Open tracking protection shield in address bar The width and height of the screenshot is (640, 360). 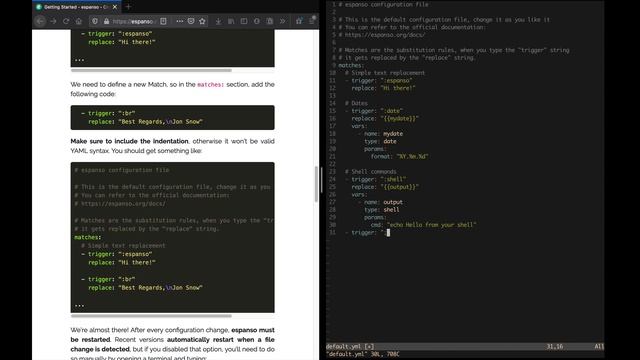(x=95, y=21)
